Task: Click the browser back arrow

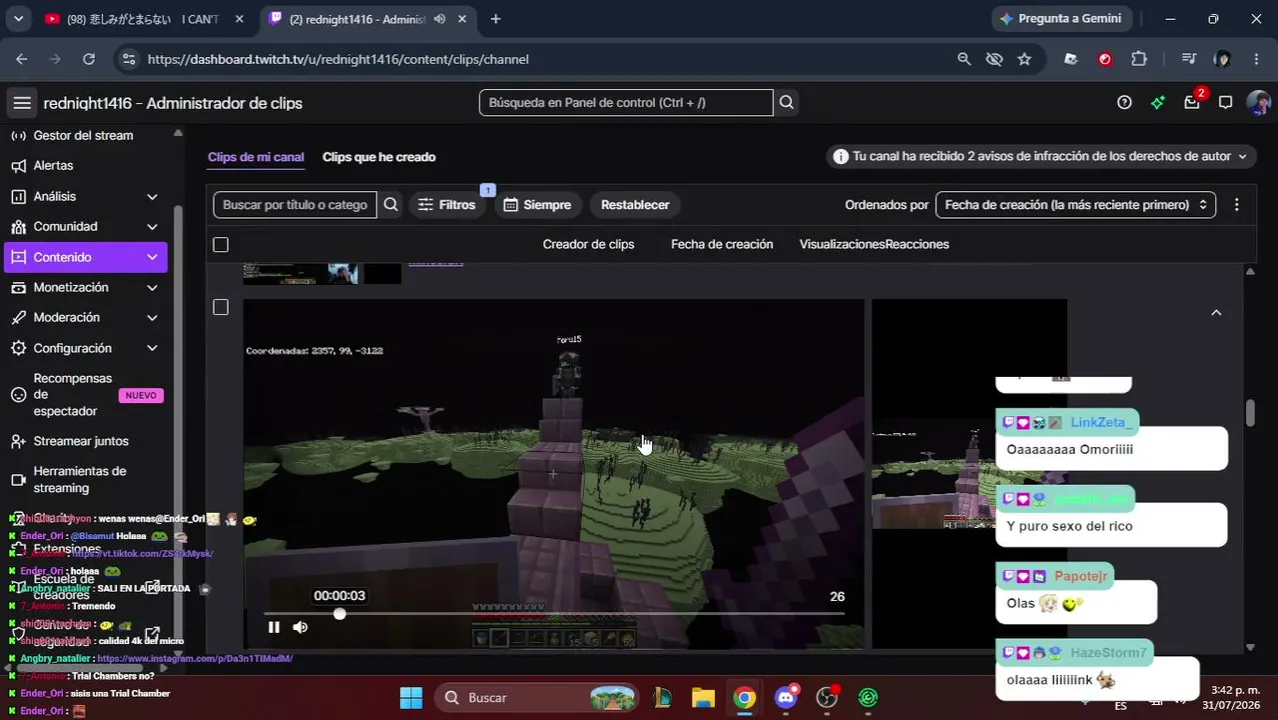Action: 21,59
